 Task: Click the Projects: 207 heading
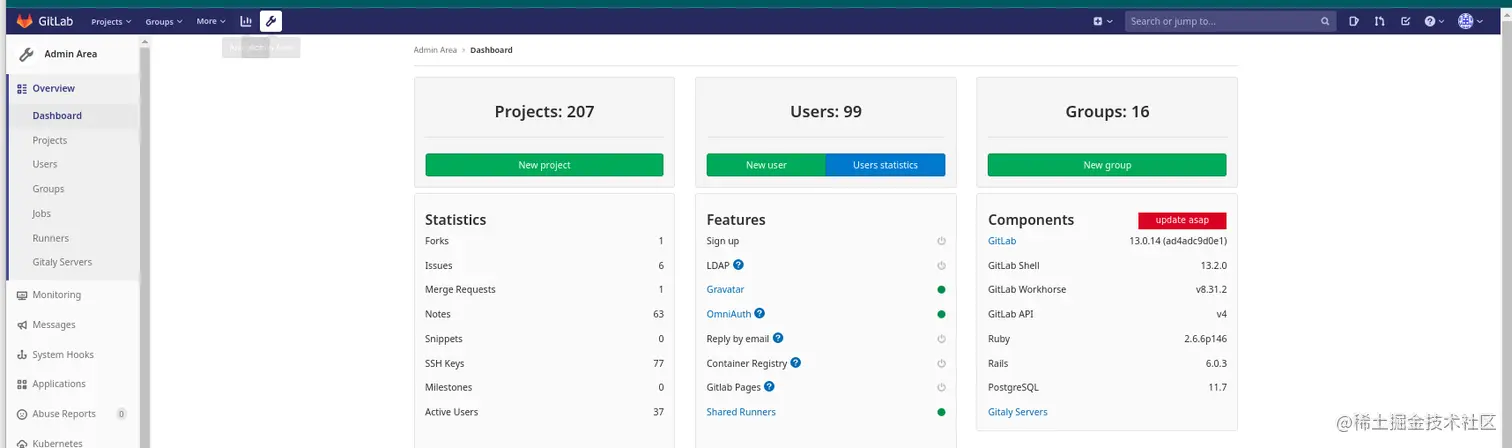544,112
